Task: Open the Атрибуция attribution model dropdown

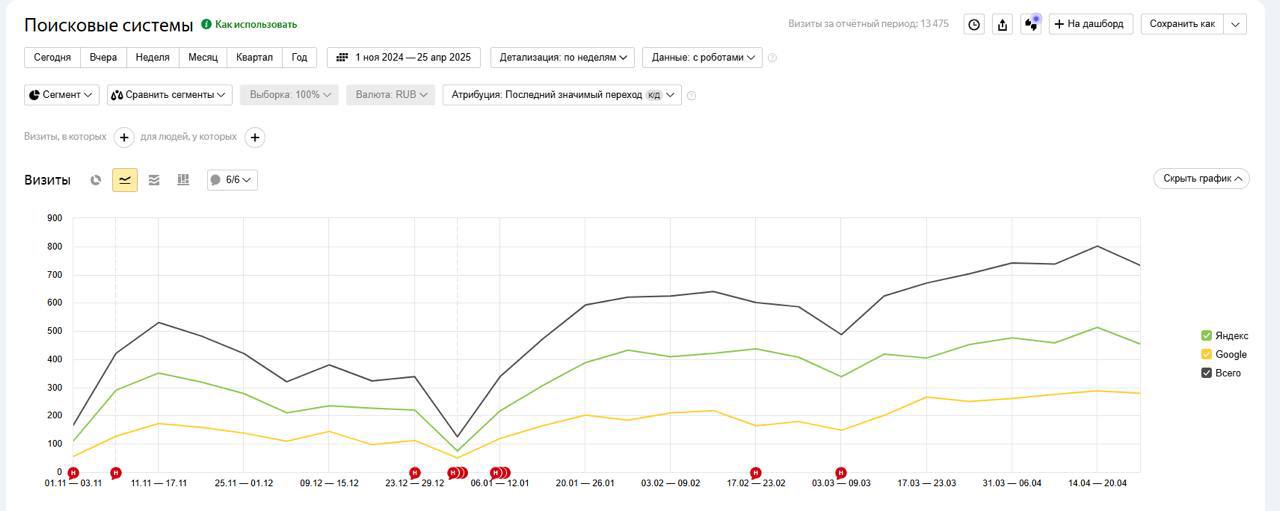Action: 561,95
